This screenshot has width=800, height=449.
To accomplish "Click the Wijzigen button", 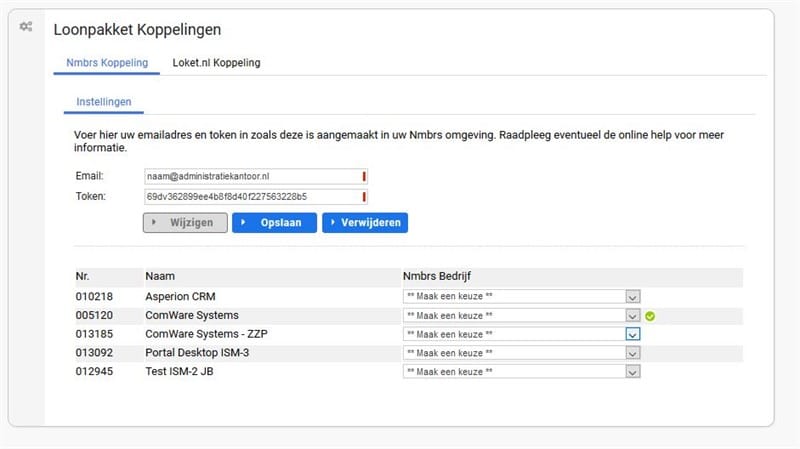I will (x=185, y=222).
